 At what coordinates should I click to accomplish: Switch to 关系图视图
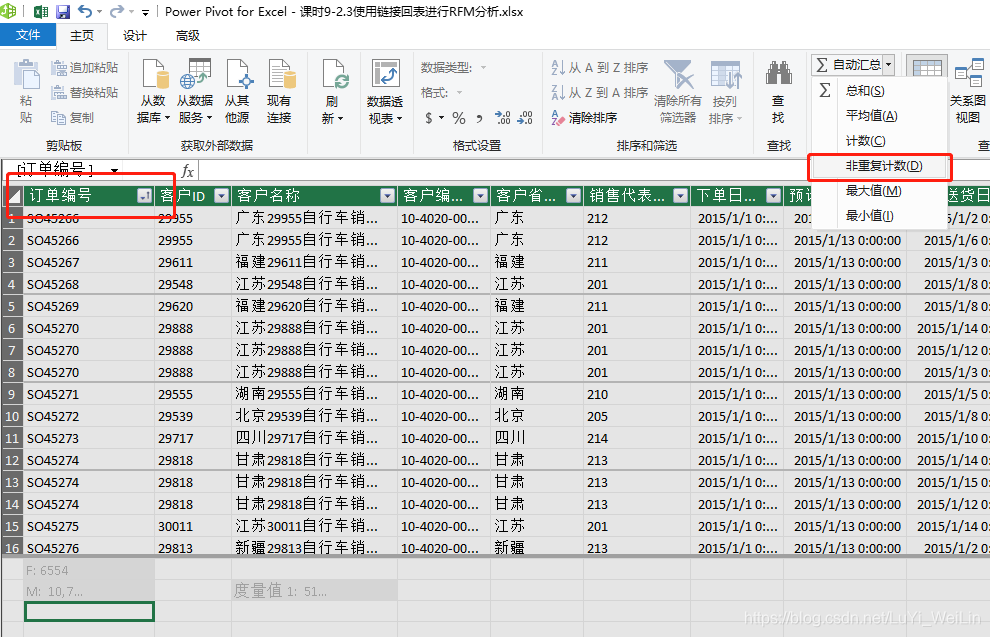click(x=968, y=91)
